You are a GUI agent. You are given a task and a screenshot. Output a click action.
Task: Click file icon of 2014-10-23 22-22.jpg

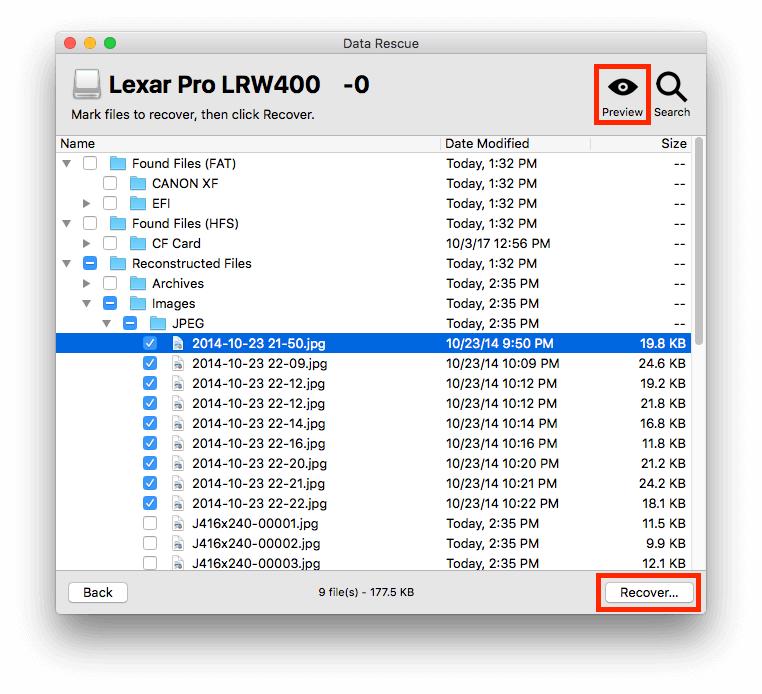pos(178,503)
